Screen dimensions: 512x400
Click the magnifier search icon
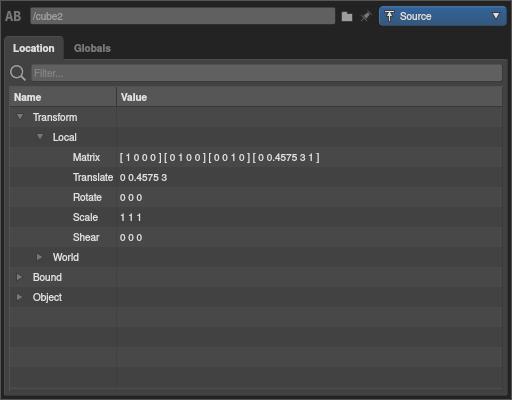(18, 73)
